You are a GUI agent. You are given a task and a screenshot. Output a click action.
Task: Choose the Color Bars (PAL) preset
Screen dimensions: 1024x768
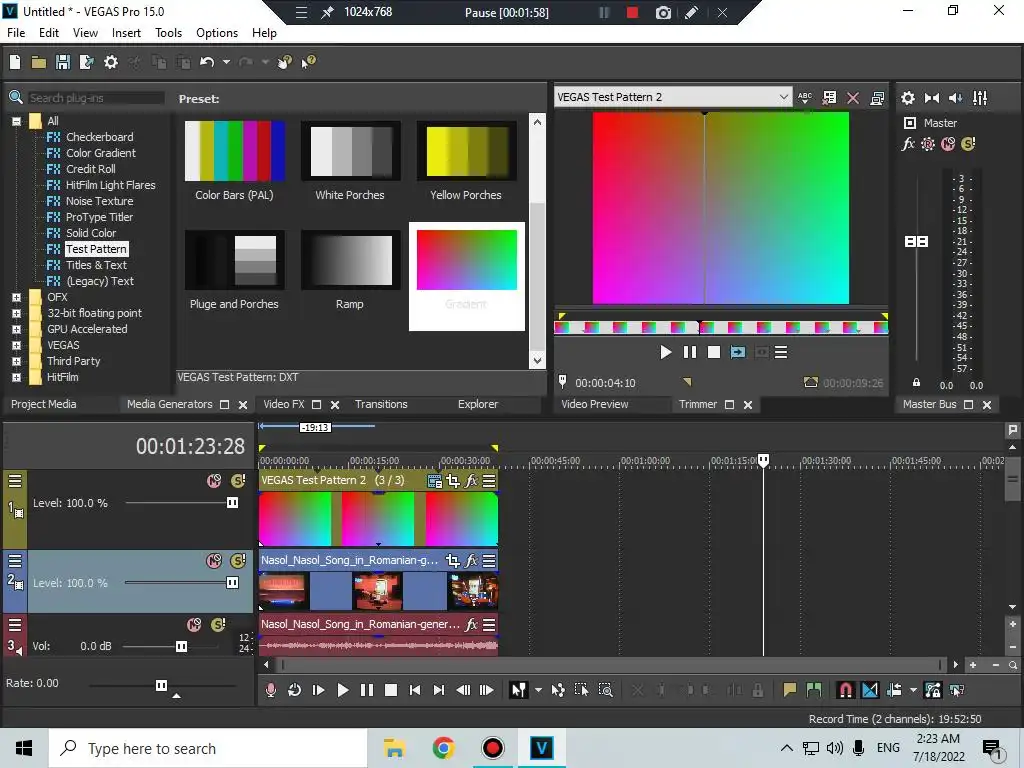[234, 152]
